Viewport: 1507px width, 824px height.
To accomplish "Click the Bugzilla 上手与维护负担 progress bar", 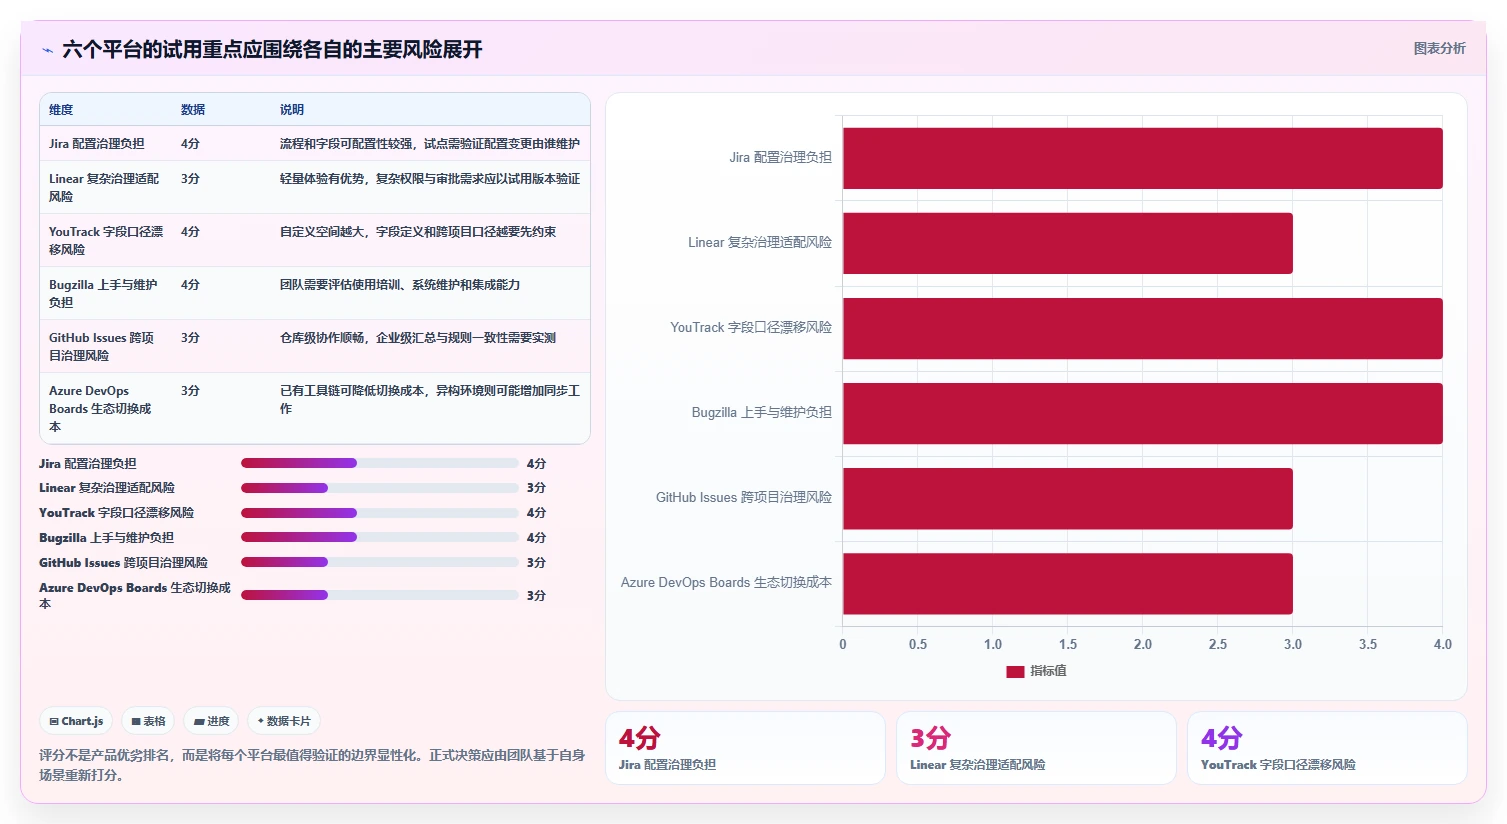I will pos(379,537).
